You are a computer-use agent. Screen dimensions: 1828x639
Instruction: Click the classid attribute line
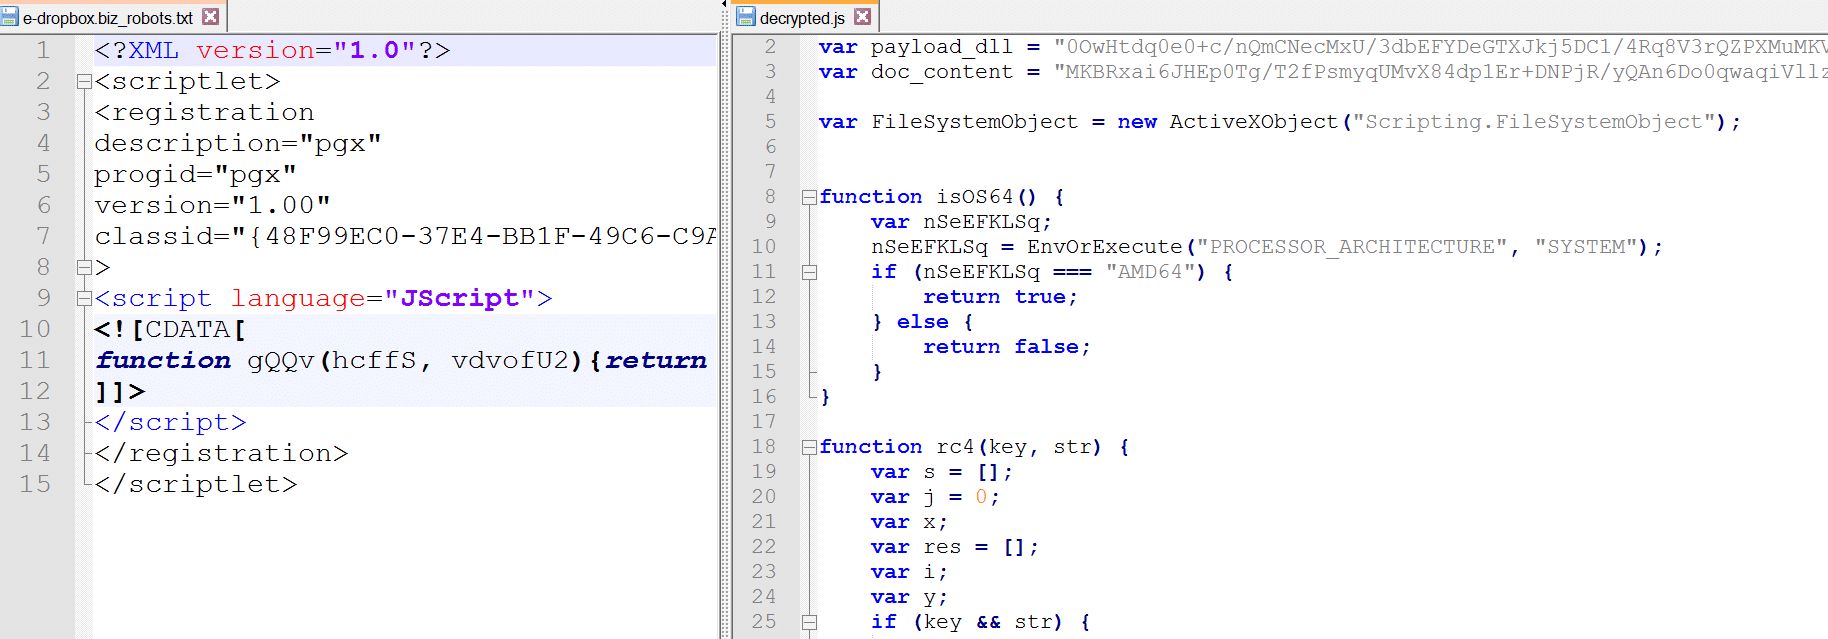point(405,237)
